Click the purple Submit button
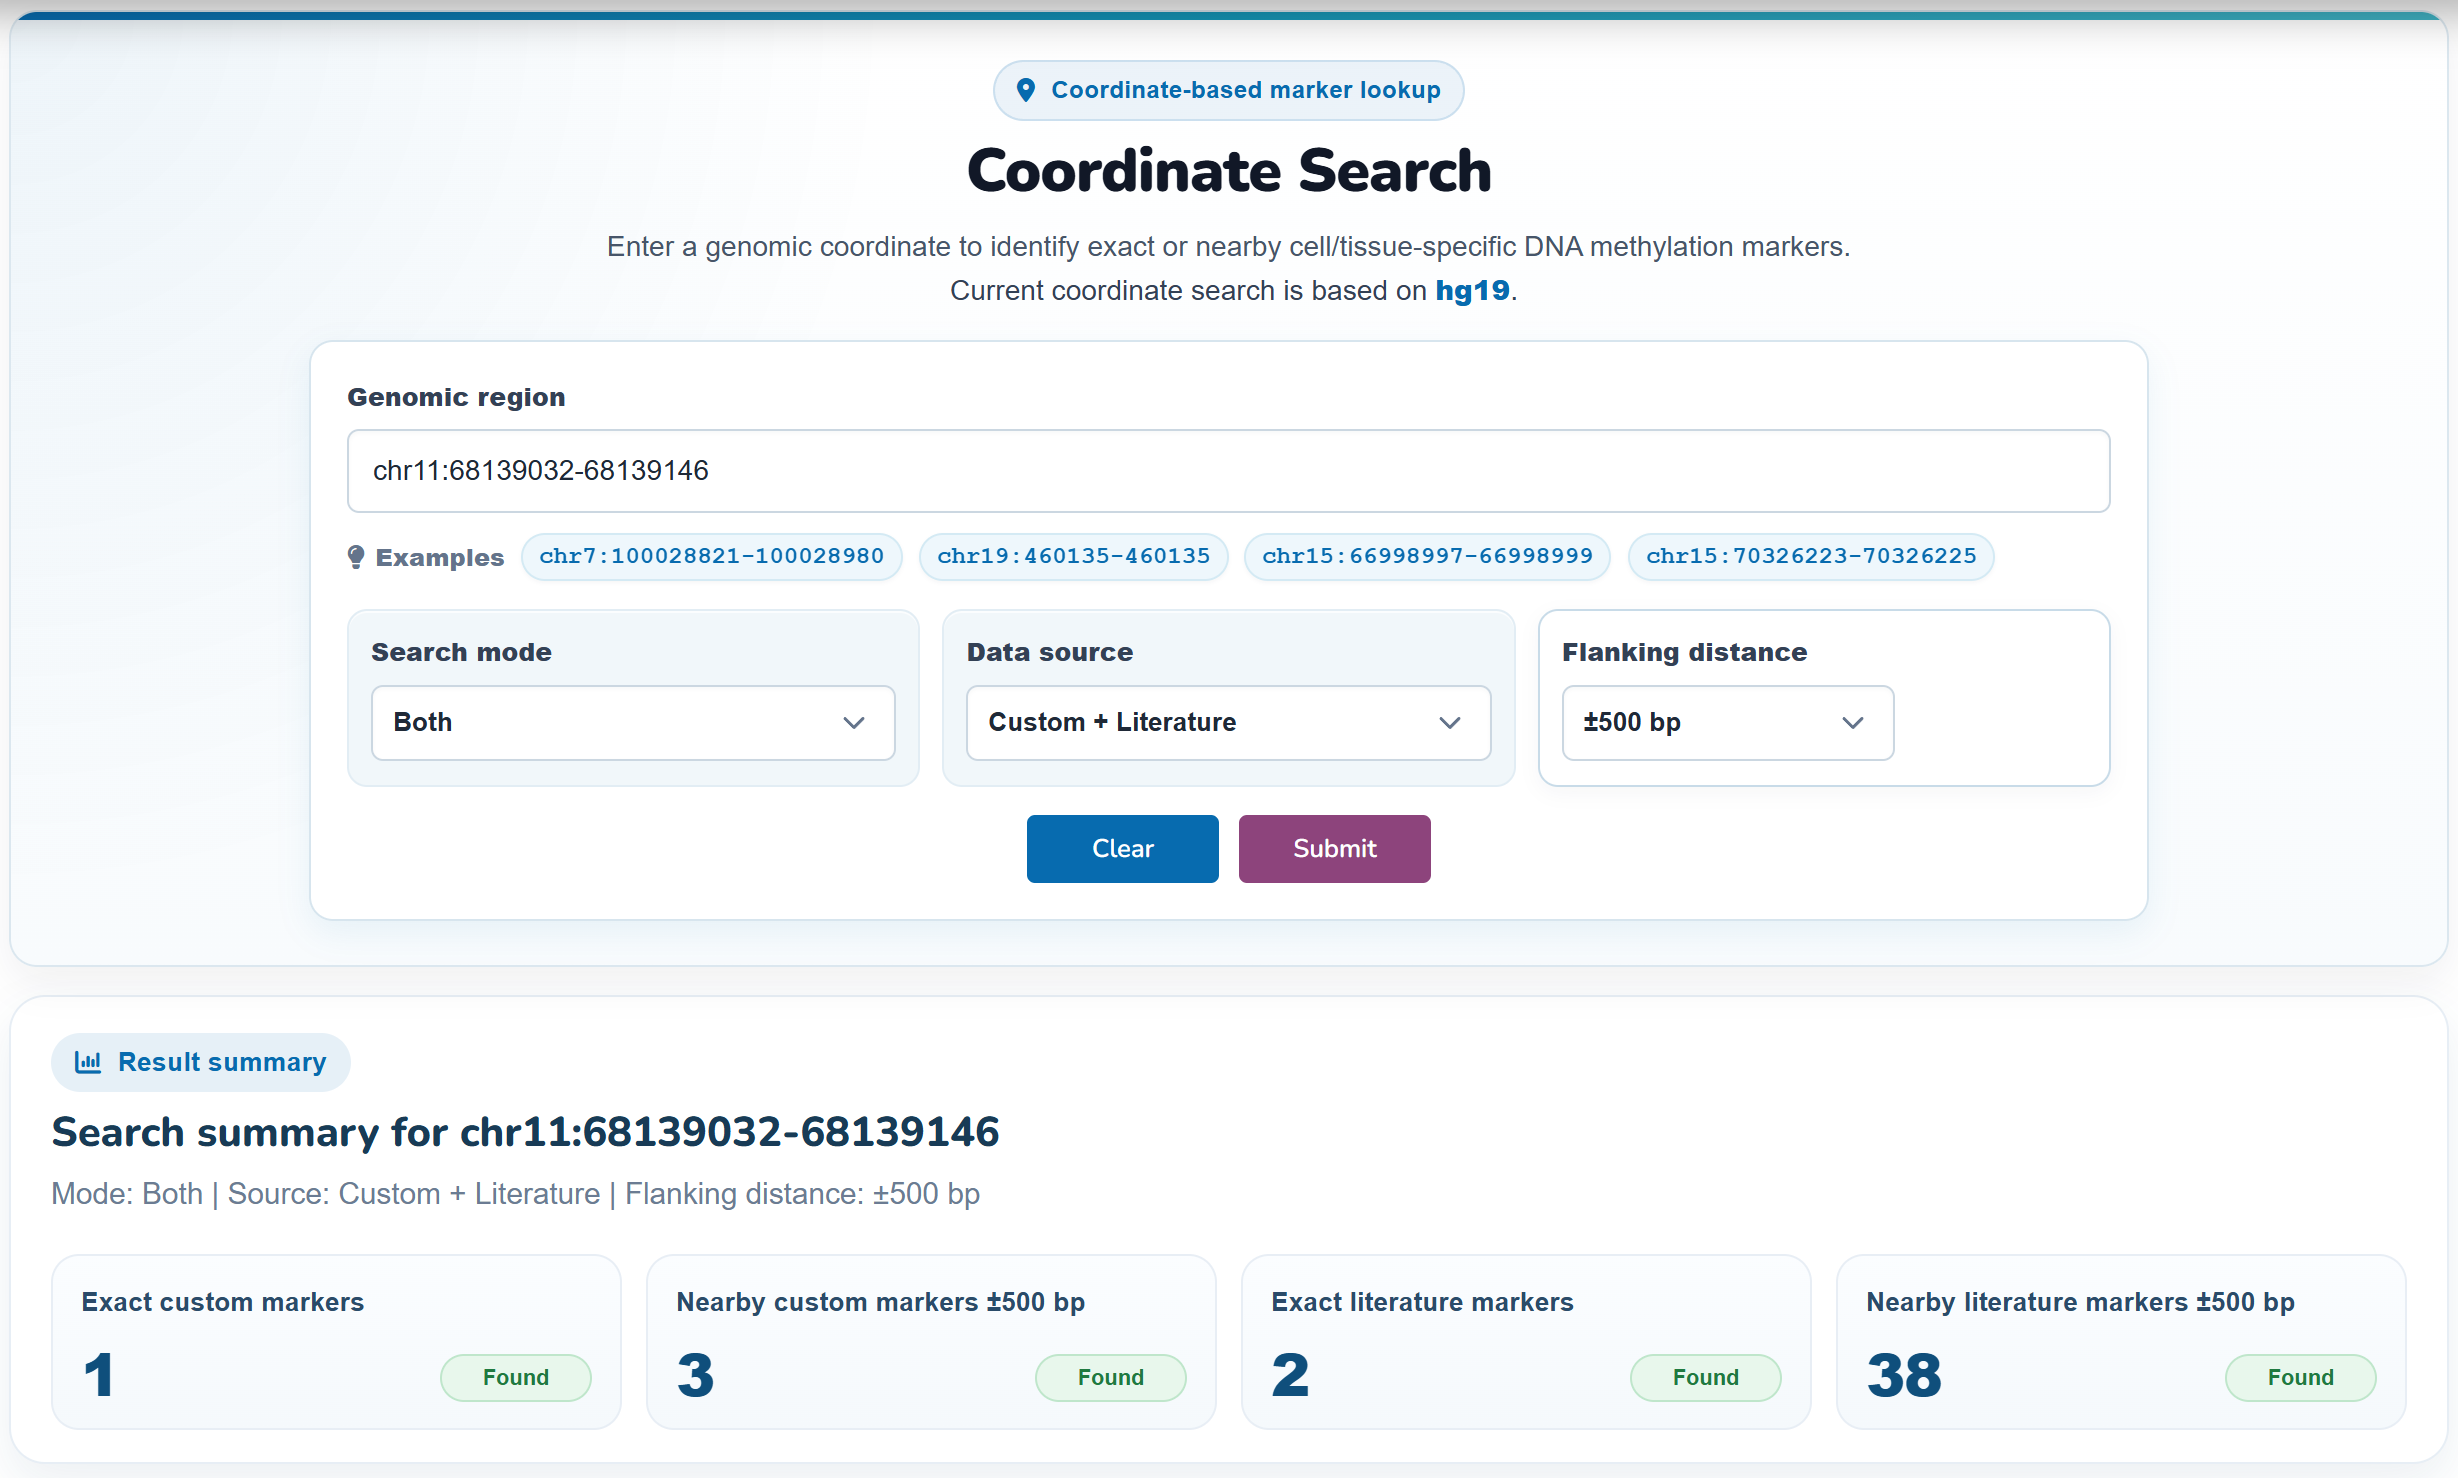The width and height of the screenshot is (2458, 1478). (1334, 848)
